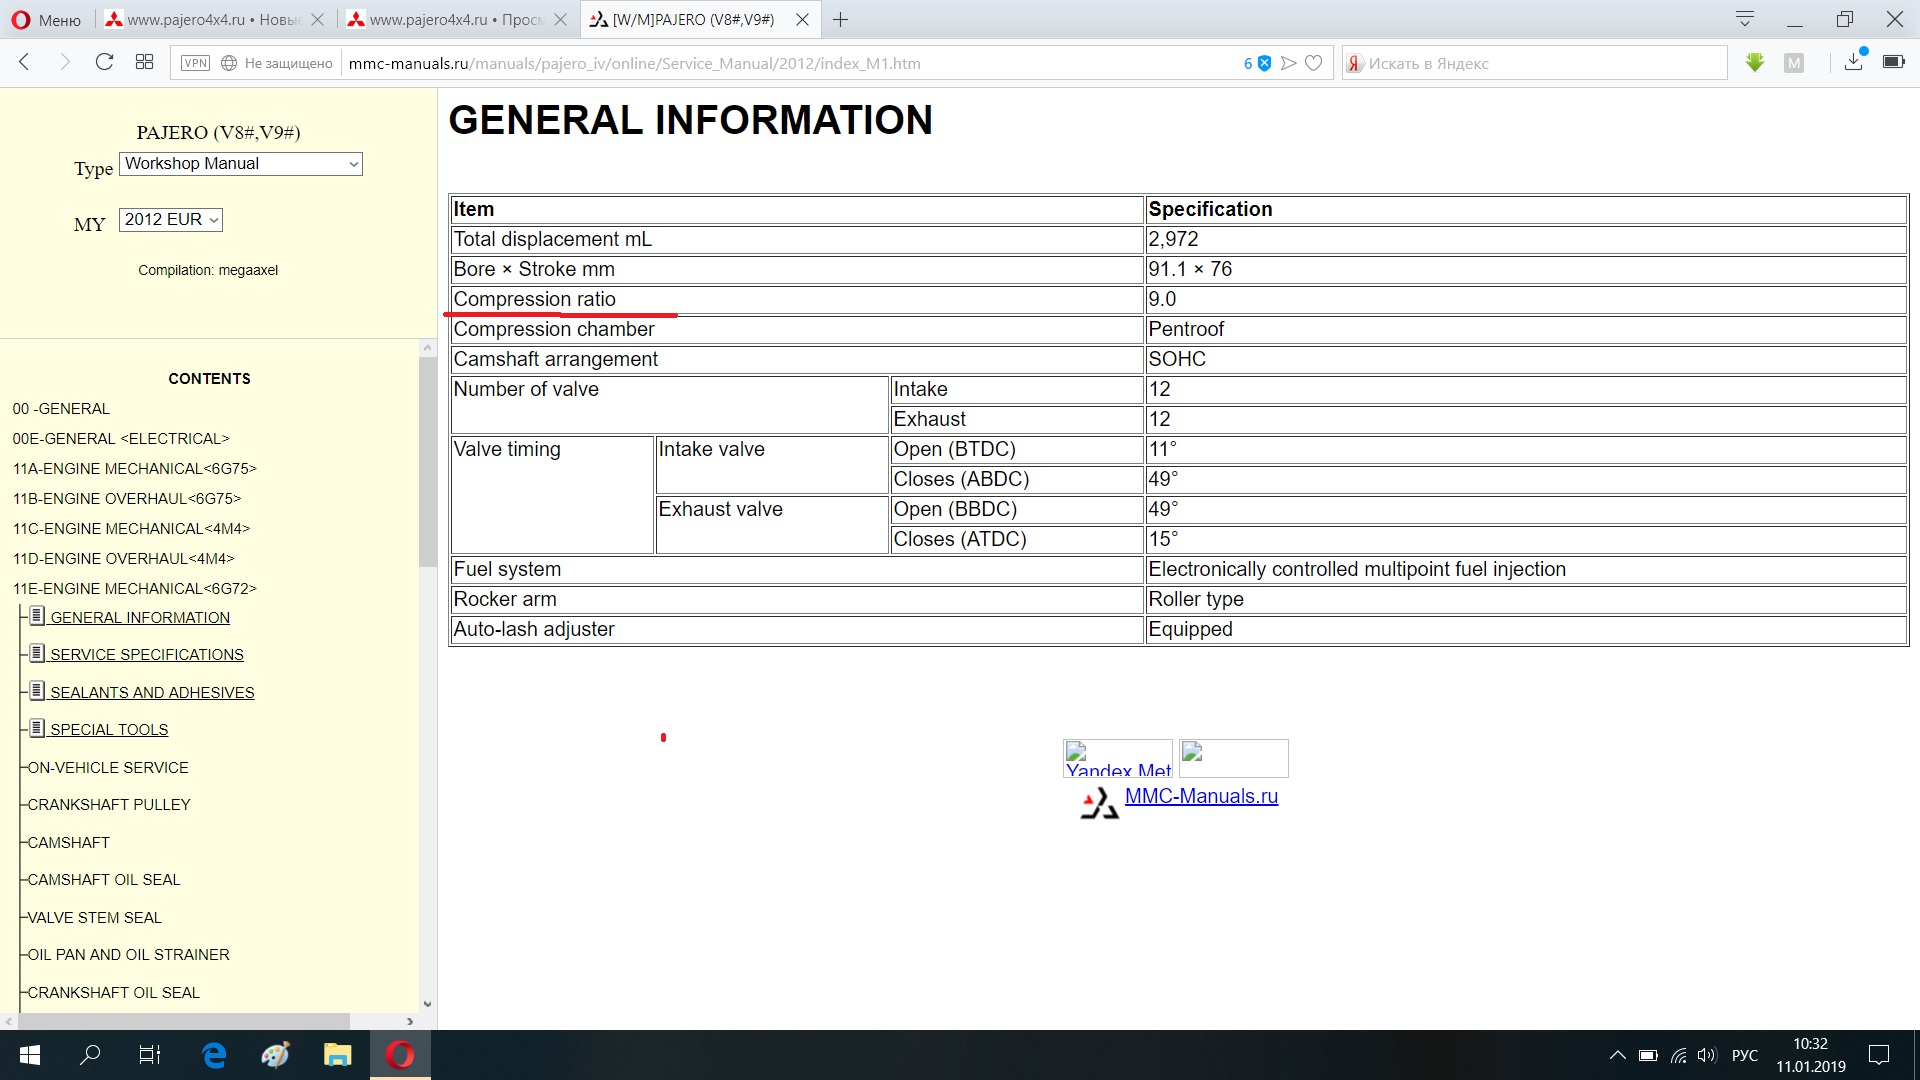Open the MY 2012 EUR dropdown
This screenshot has width=1920, height=1080.
pos(170,220)
